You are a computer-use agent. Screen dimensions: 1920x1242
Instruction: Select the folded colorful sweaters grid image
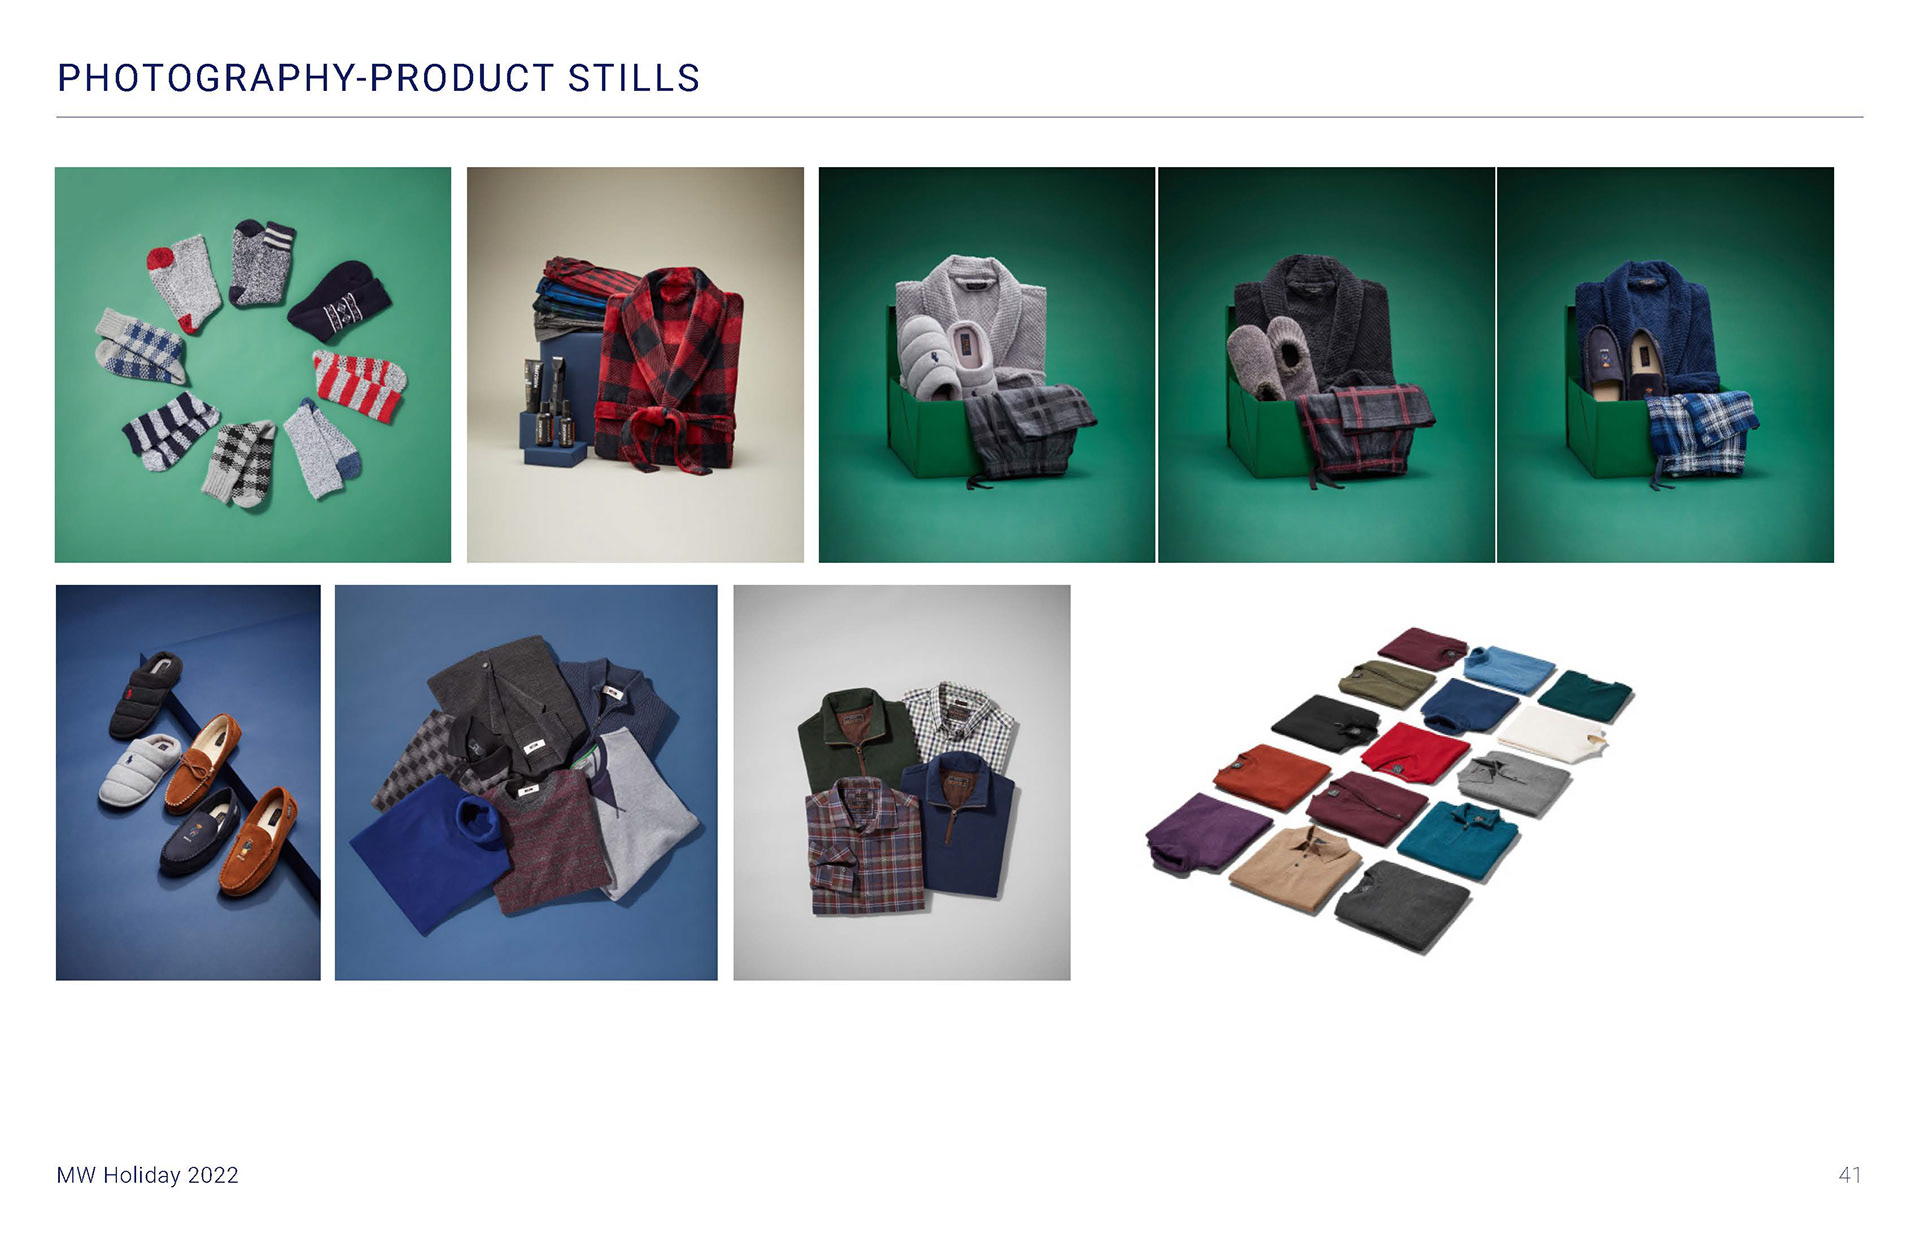(1392, 788)
